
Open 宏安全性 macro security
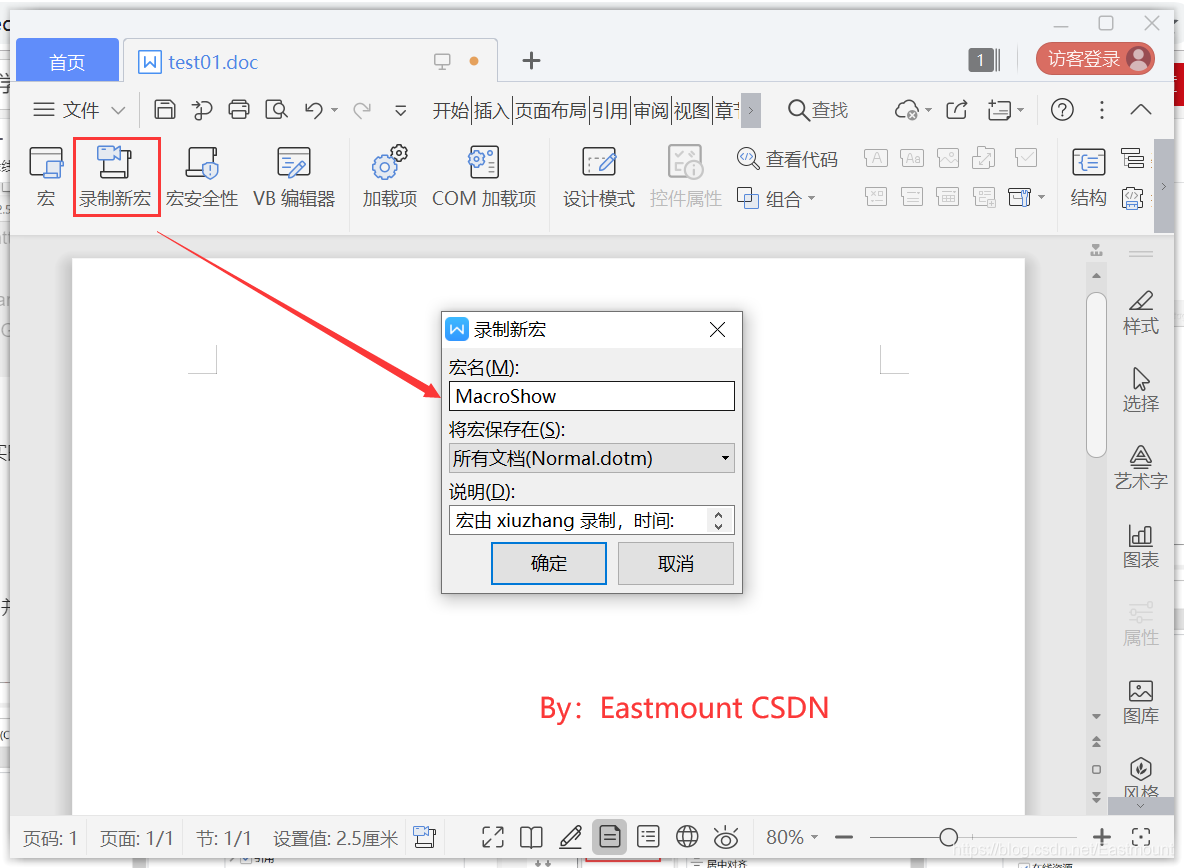[x=202, y=177]
